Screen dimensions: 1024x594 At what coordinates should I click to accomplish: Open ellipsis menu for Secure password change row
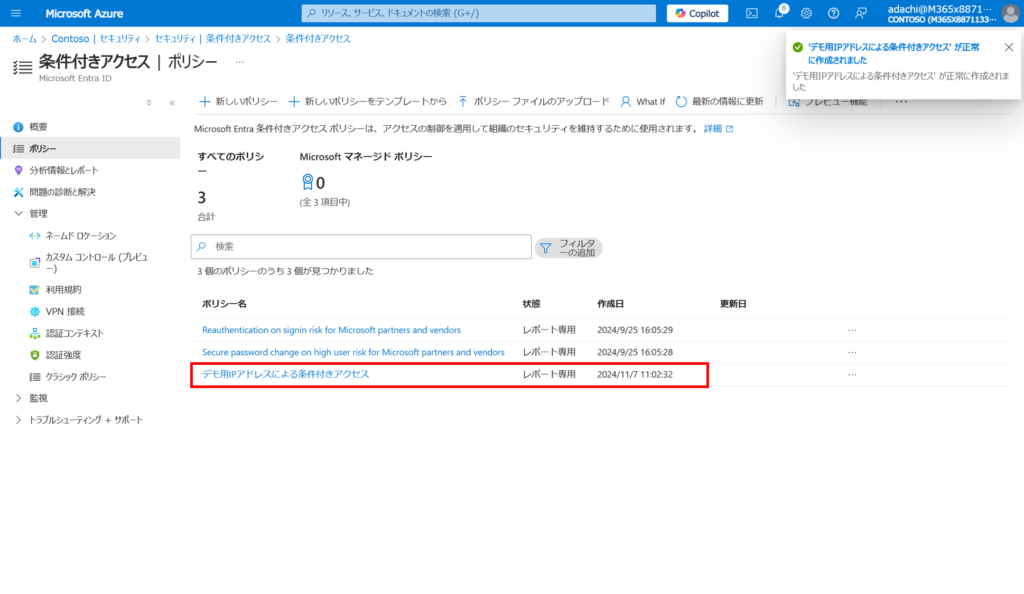(852, 352)
